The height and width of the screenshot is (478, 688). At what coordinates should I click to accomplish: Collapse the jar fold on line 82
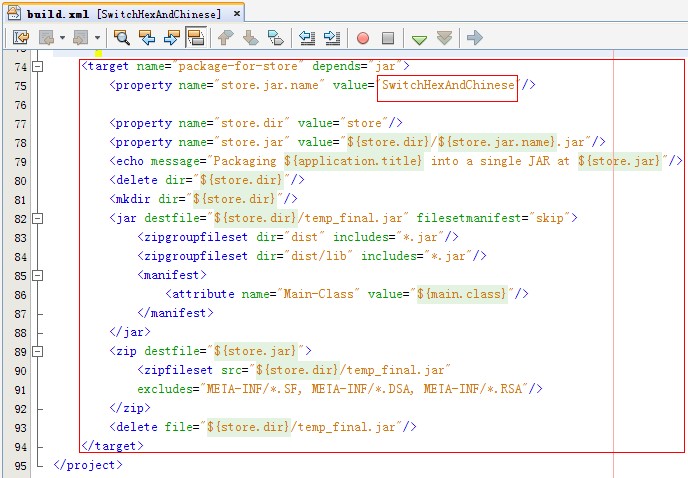(38, 218)
